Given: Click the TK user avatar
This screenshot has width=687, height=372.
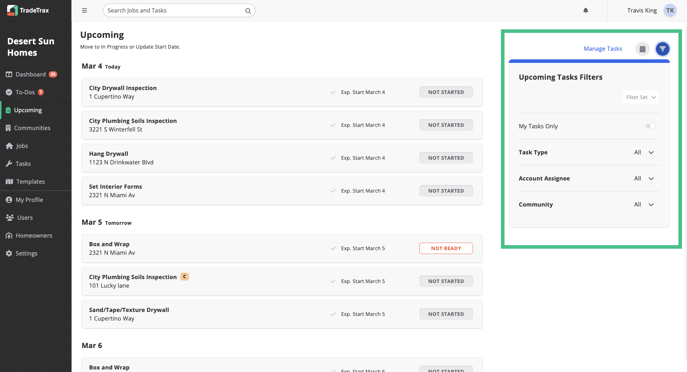Looking at the screenshot, I should point(670,11).
